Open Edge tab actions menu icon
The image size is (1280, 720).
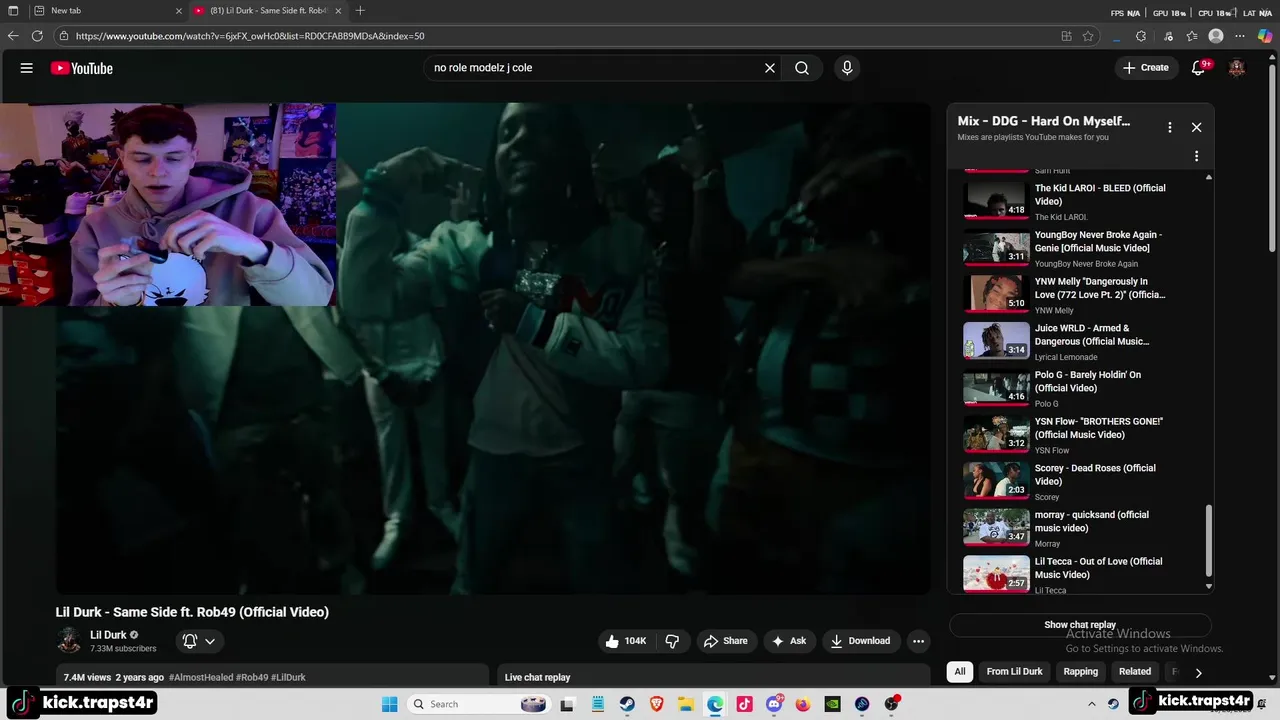[13, 11]
